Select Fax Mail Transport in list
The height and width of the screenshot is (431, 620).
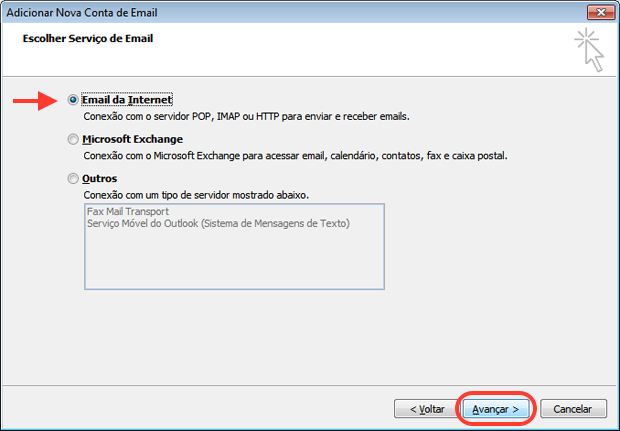tap(128, 212)
